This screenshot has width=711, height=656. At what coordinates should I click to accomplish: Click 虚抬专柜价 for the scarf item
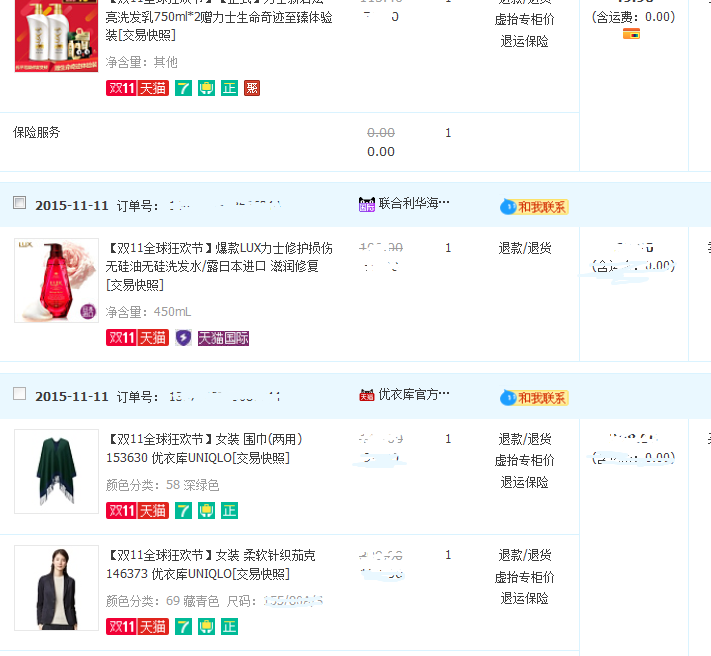pyautogui.click(x=525, y=461)
